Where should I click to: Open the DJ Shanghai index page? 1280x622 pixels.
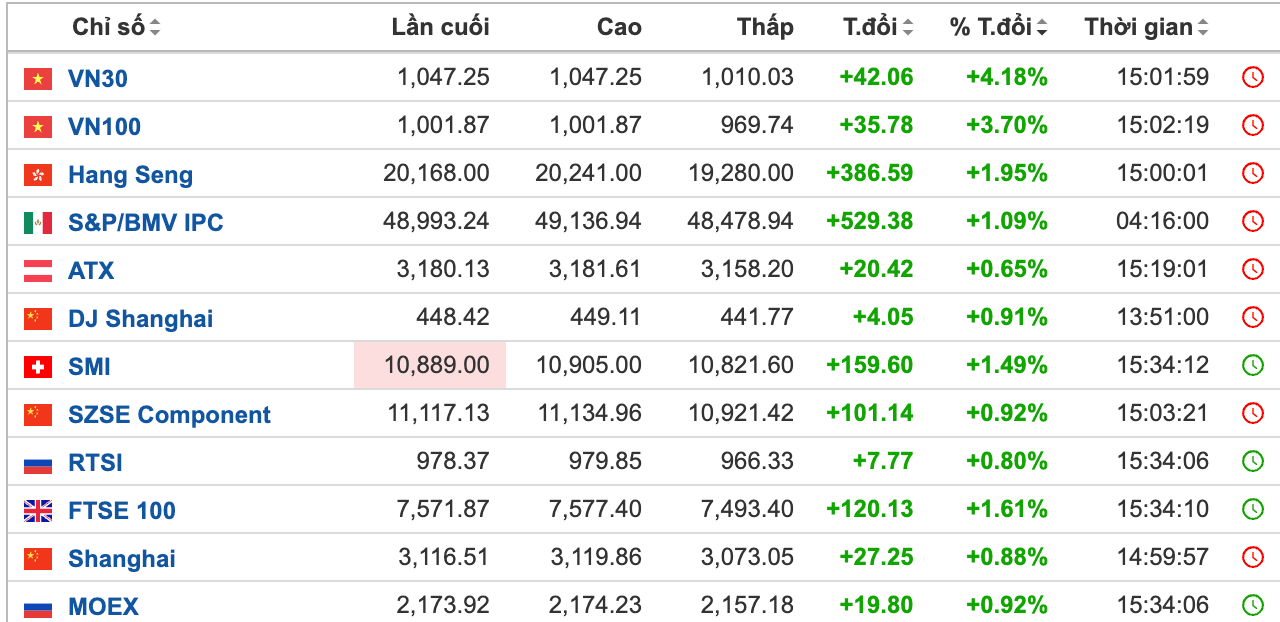(x=140, y=319)
